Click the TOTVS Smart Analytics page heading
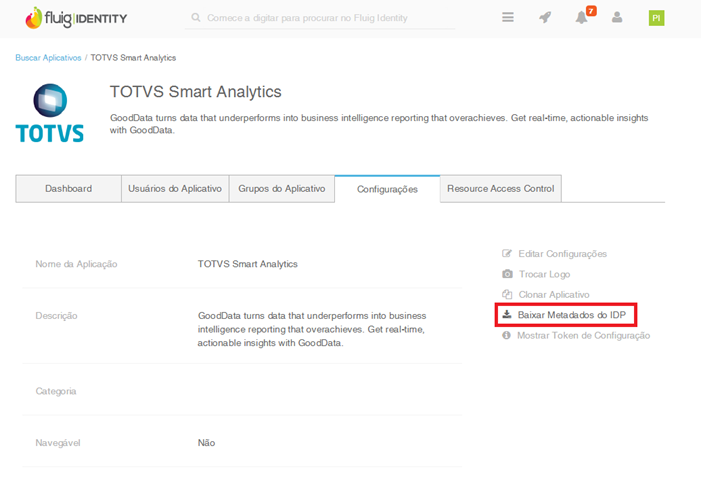This screenshot has height=480, width=701. tap(196, 92)
